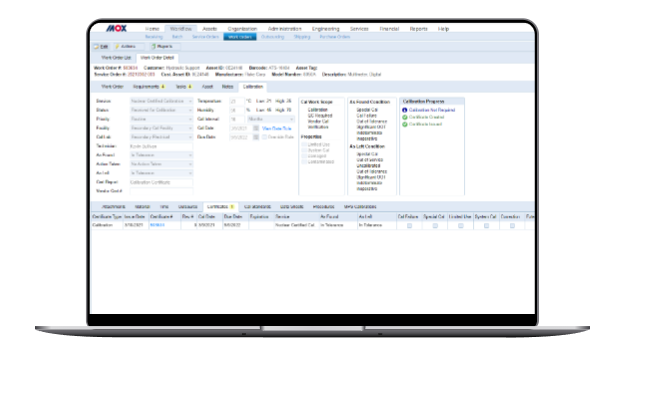Click the MOX logo

pyautogui.click(x=116, y=28)
